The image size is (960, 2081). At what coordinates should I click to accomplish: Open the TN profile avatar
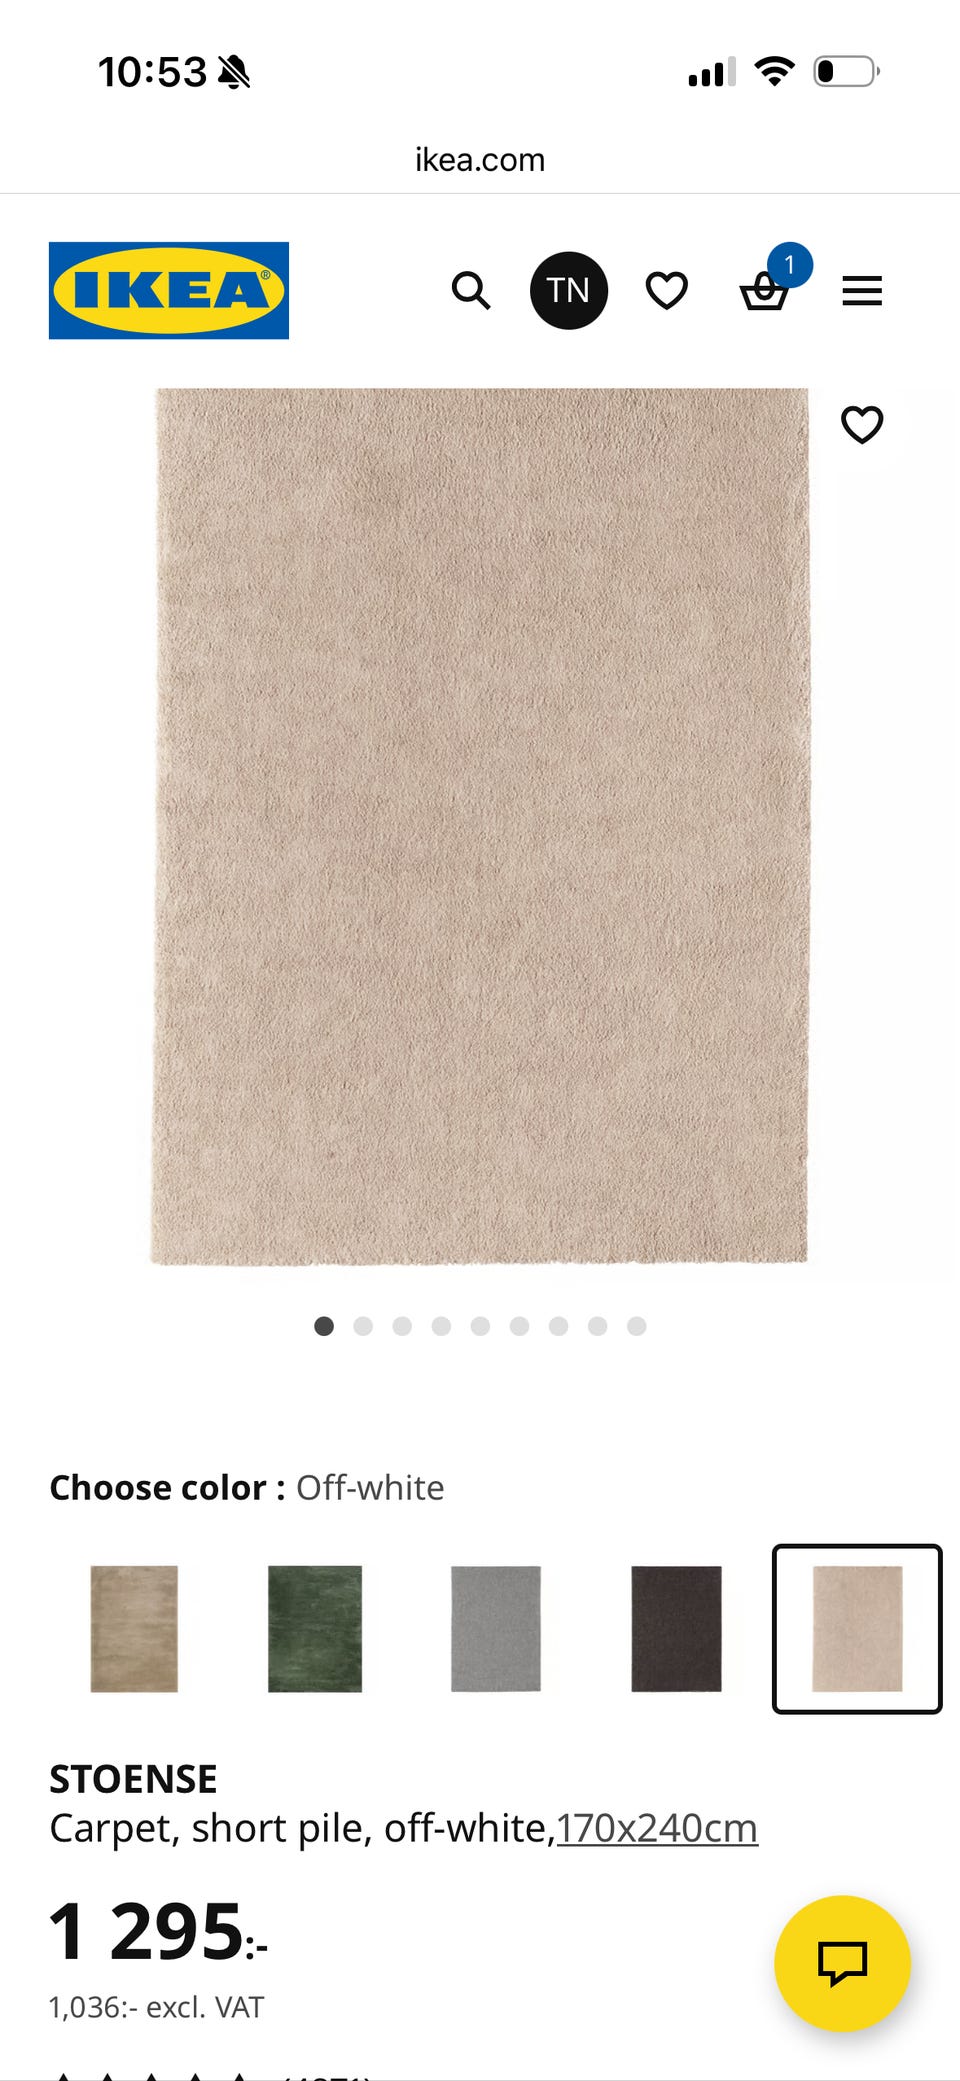569,291
